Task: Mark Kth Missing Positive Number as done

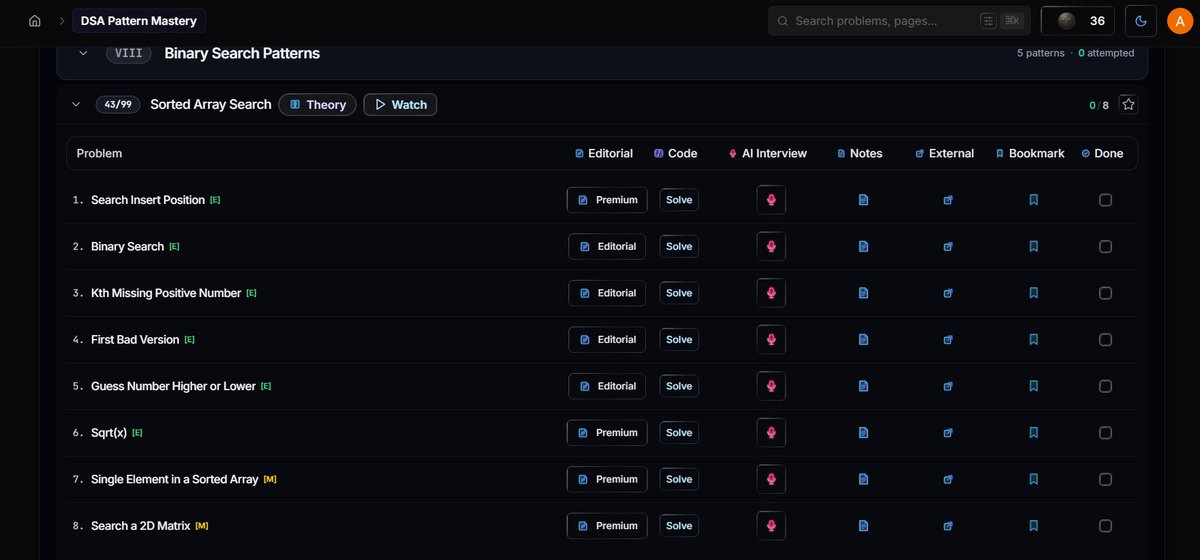Action: coord(1105,293)
